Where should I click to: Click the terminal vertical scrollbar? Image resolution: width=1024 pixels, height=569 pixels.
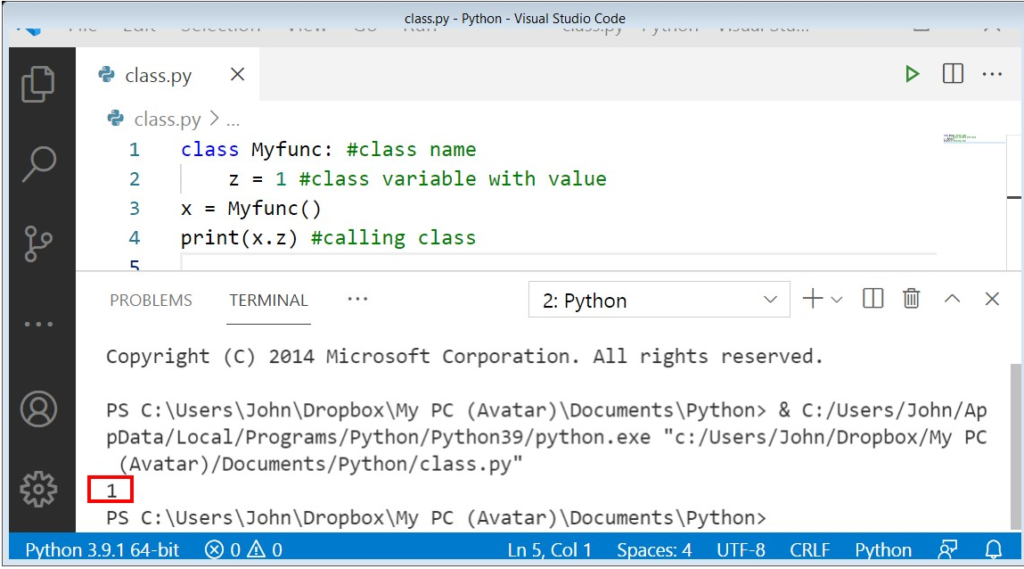[x=1015, y=446]
